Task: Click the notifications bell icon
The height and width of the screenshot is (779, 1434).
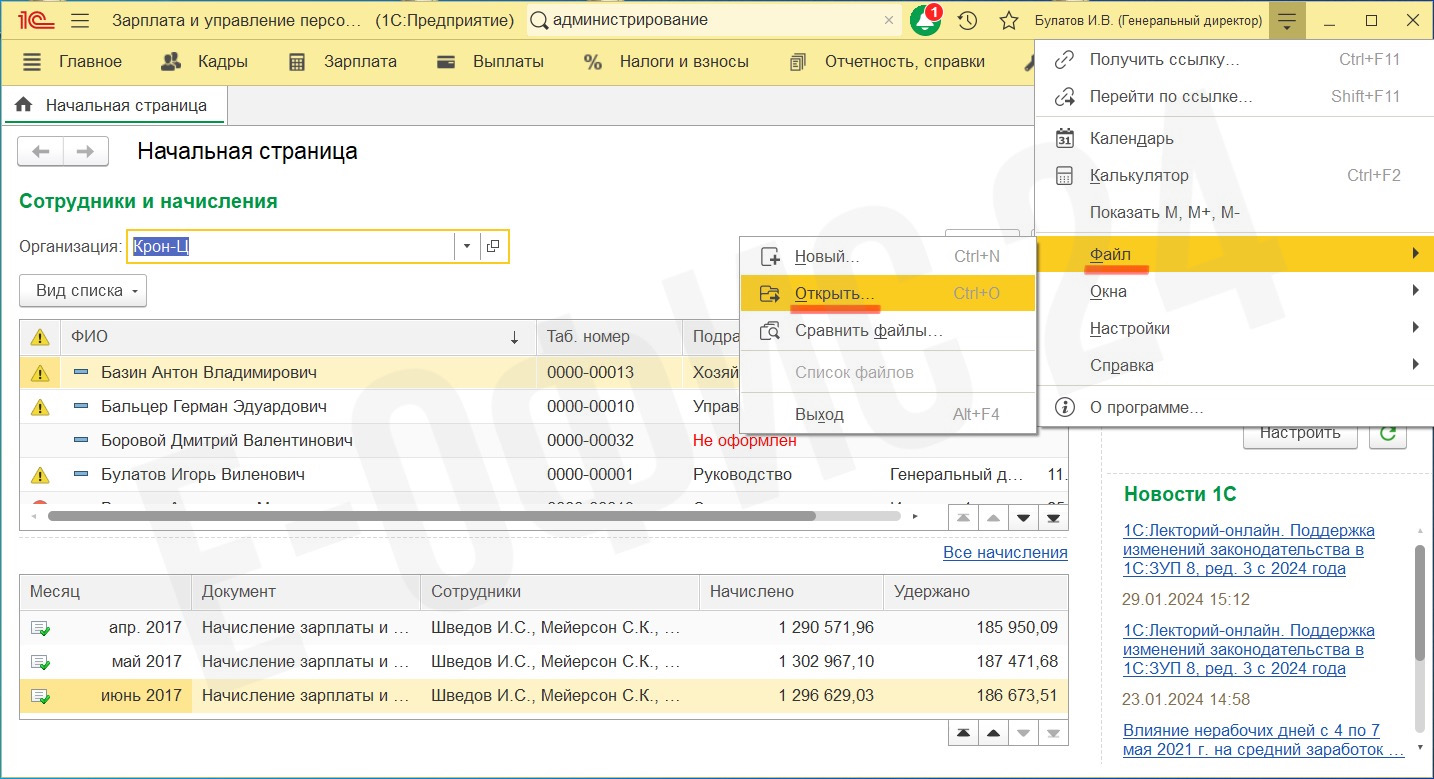Action: click(924, 20)
